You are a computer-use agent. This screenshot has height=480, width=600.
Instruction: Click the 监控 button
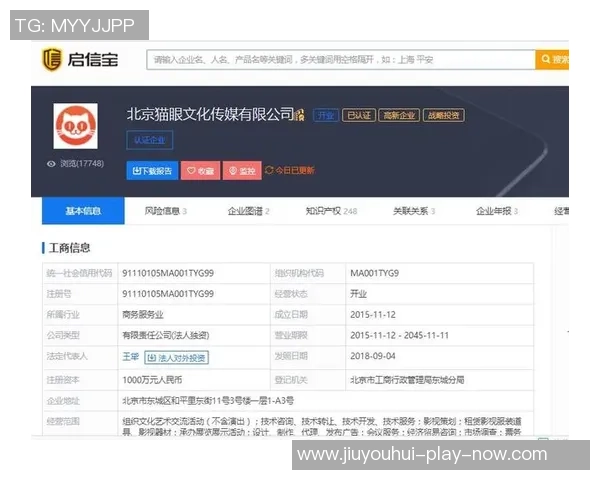242,171
